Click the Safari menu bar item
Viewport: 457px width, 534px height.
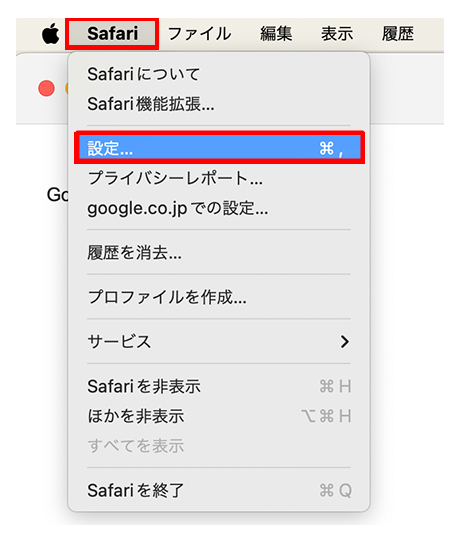tap(112, 34)
